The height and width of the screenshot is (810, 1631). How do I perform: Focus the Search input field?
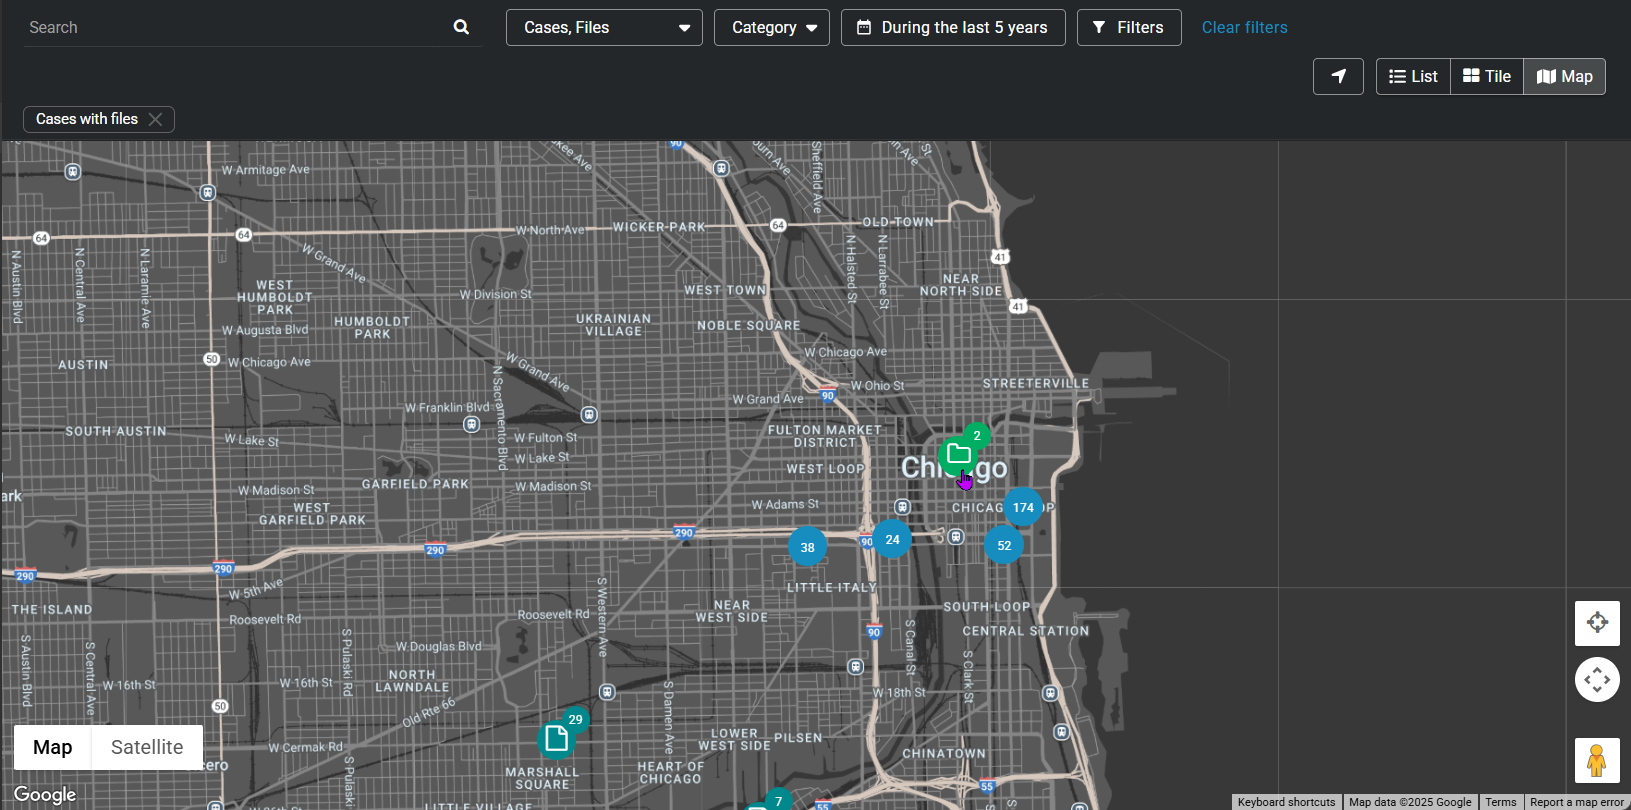235,27
